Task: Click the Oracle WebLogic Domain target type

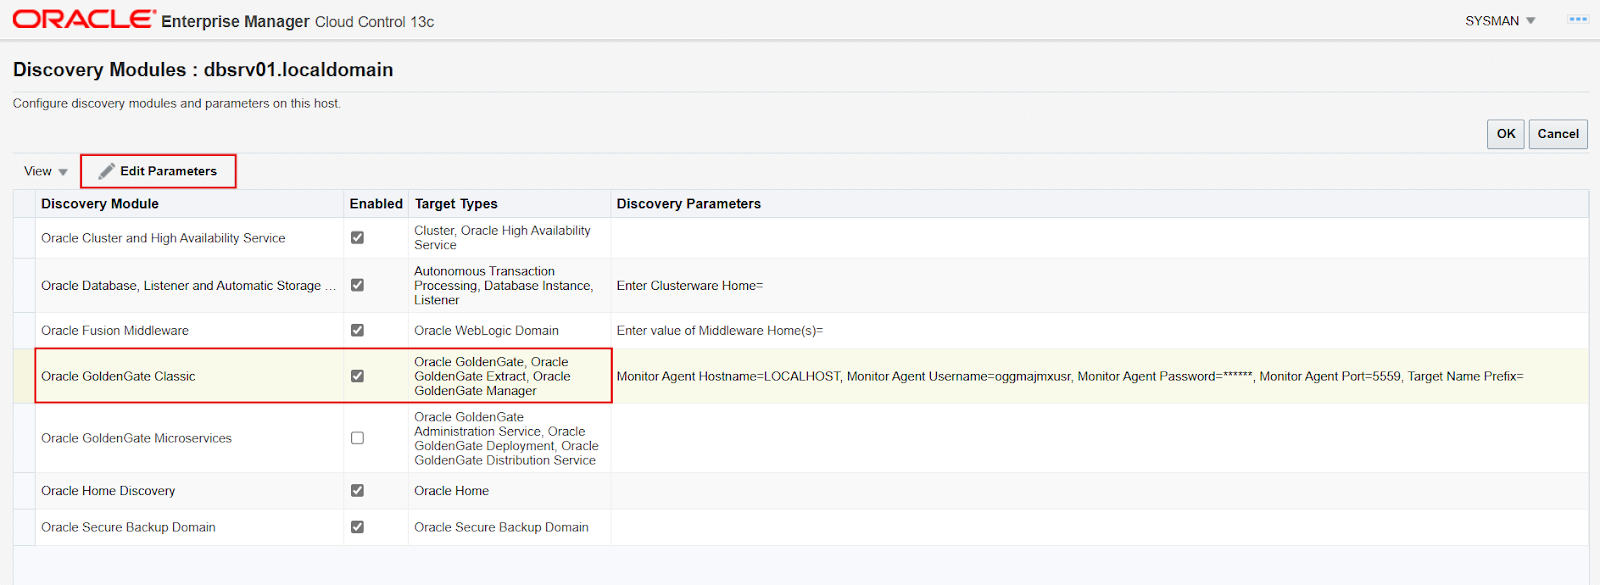Action: click(486, 330)
